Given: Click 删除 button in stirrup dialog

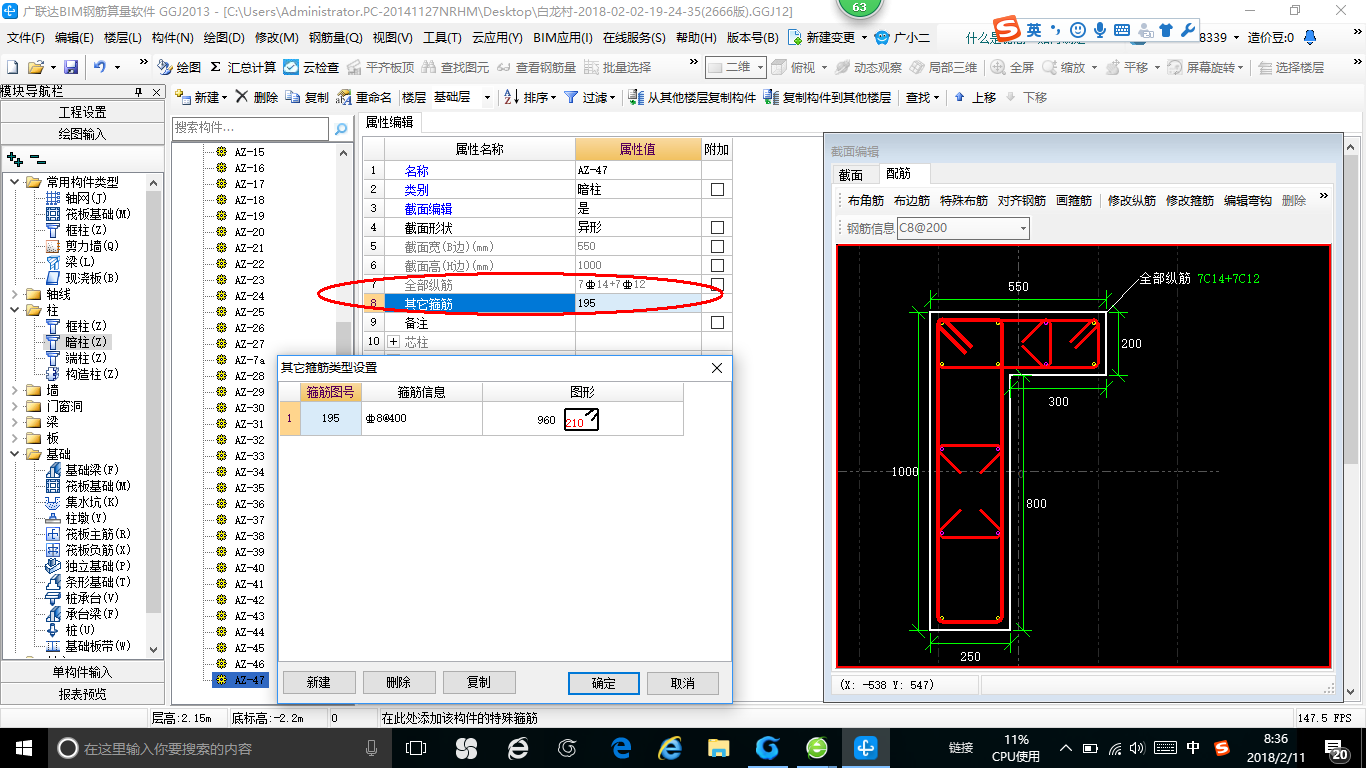Looking at the screenshot, I should (x=398, y=682).
